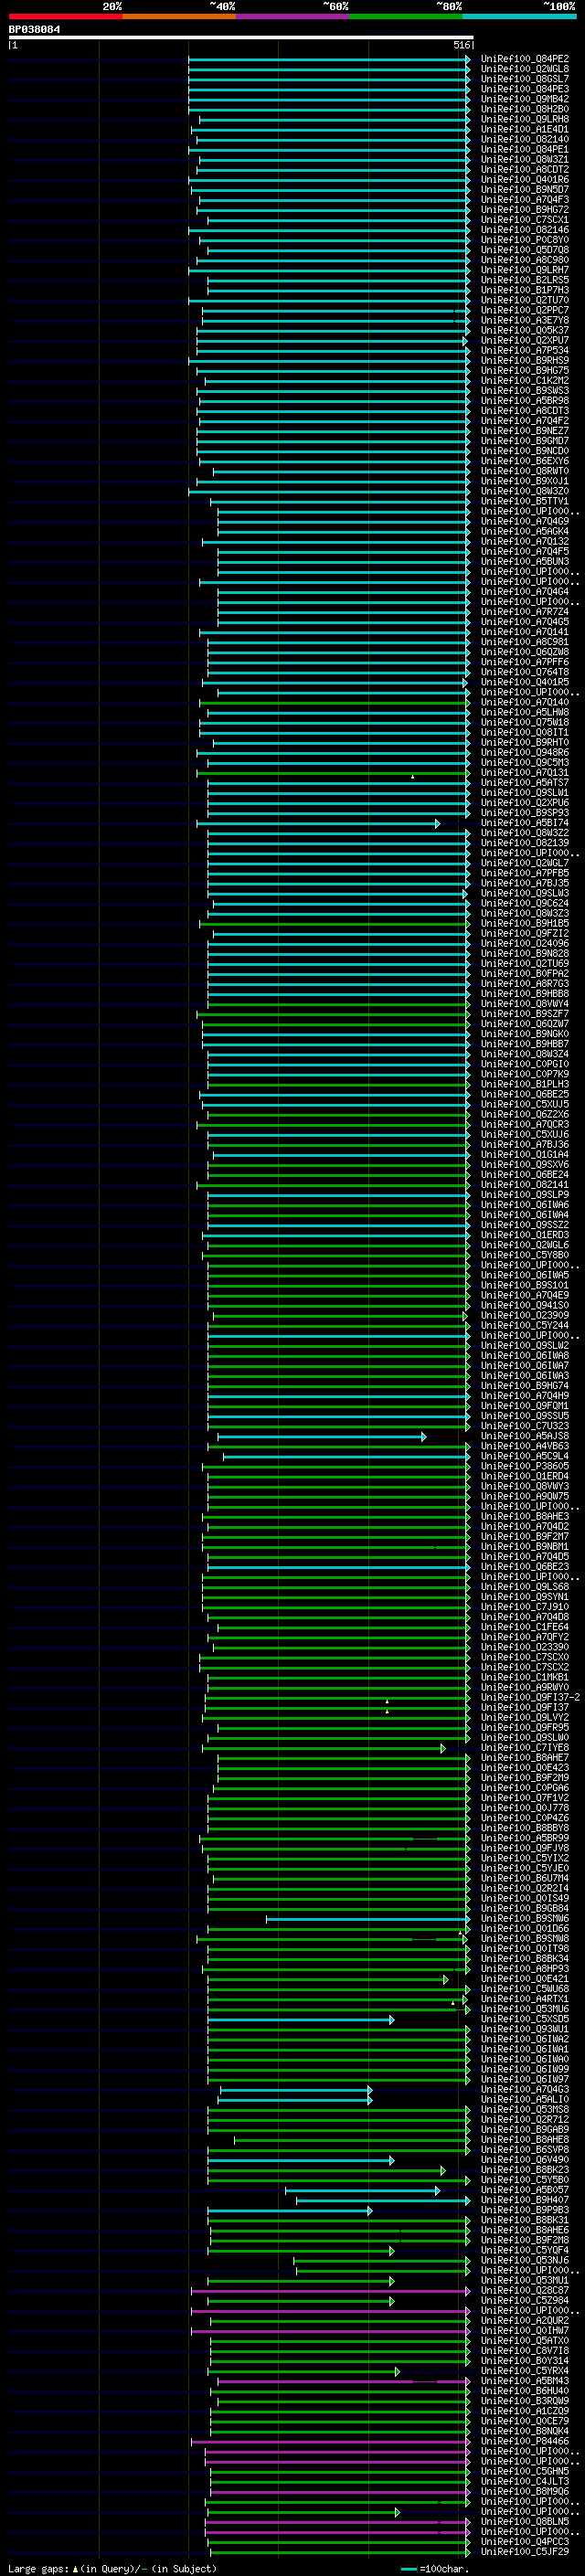Select hit label UniRef100_A8CDT2
The image size is (585, 2576).
[x=525, y=169]
